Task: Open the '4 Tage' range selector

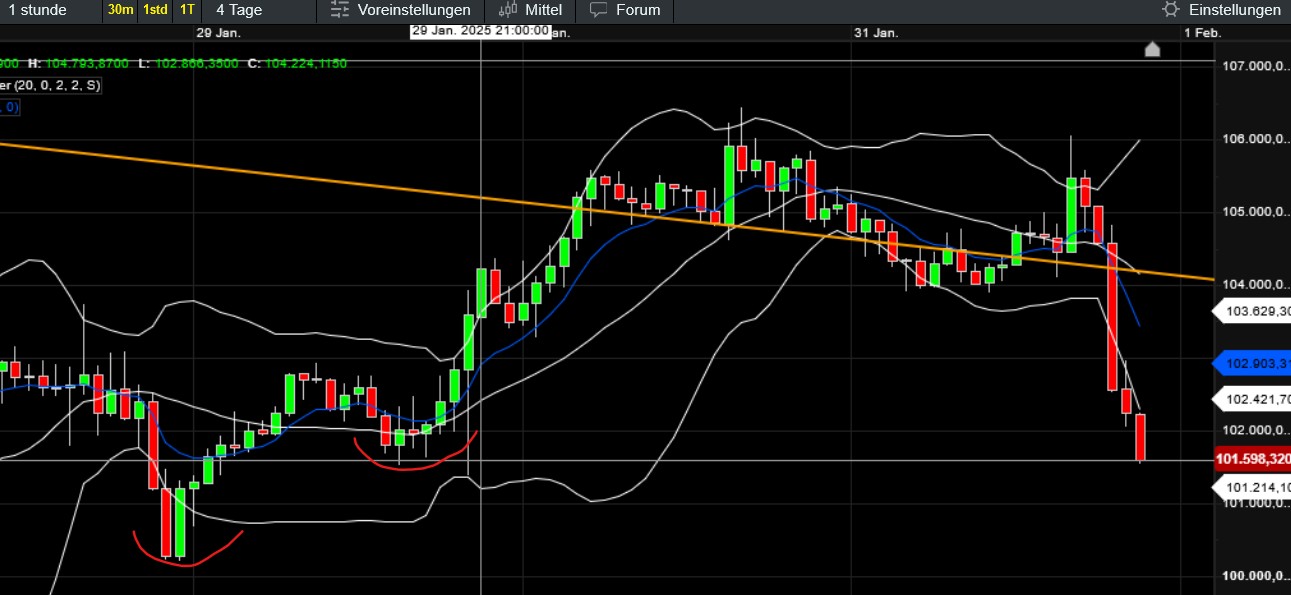Action: point(239,10)
